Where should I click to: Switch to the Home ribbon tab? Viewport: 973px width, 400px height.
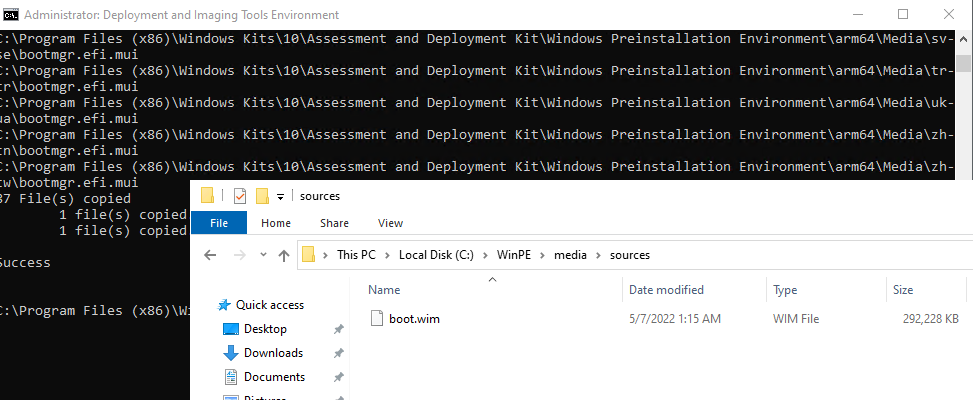276,223
